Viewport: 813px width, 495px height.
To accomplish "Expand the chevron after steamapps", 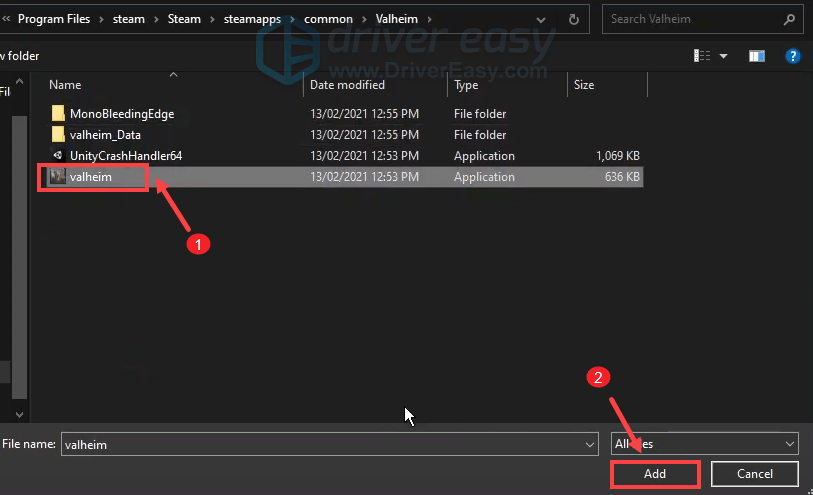I will pyautogui.click(x=292, y=19).
